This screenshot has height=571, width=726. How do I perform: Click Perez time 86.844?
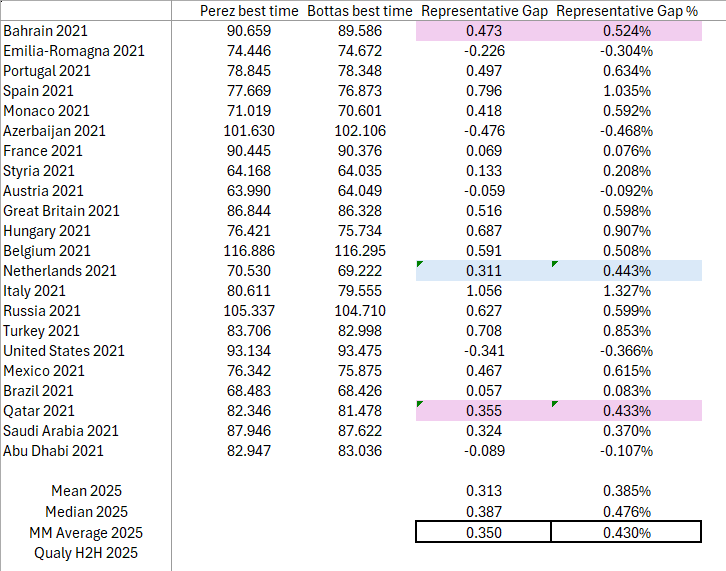tap(249, 211)
